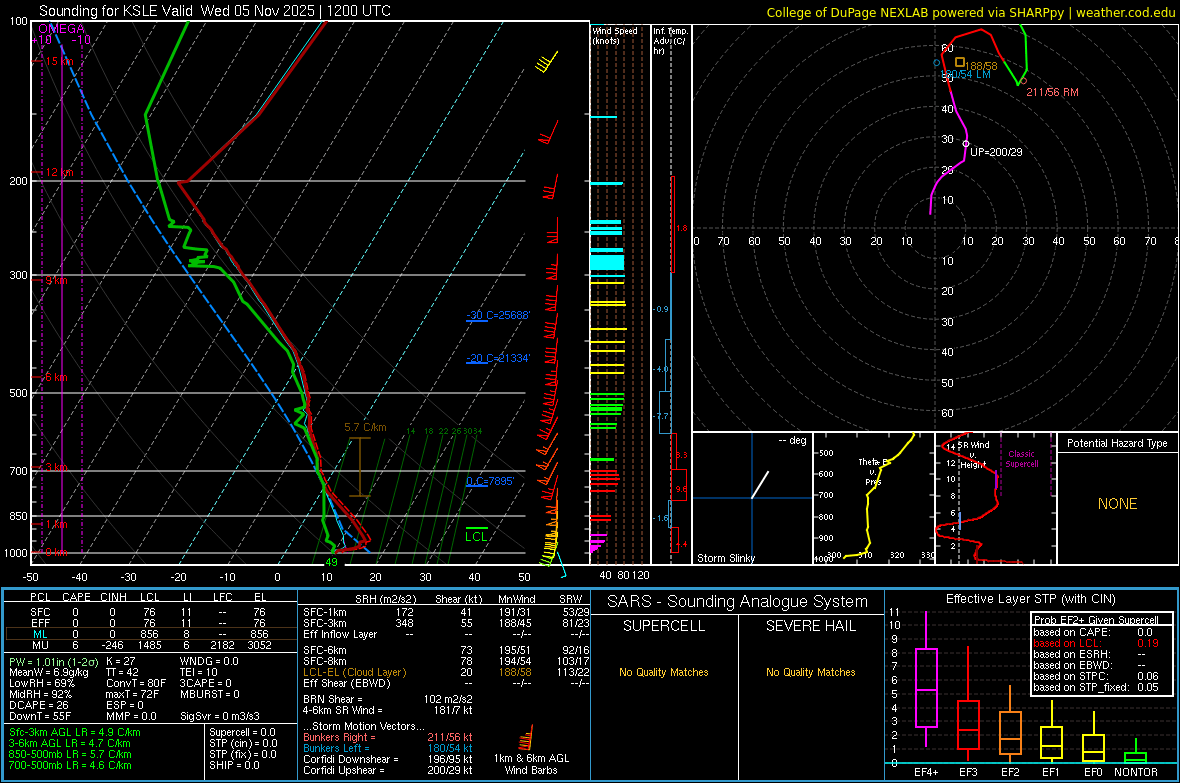This screenshot has height=783, width=1180.
Task: Click the '-30 C=25688'' level label
Action: (x=498, y=315)
